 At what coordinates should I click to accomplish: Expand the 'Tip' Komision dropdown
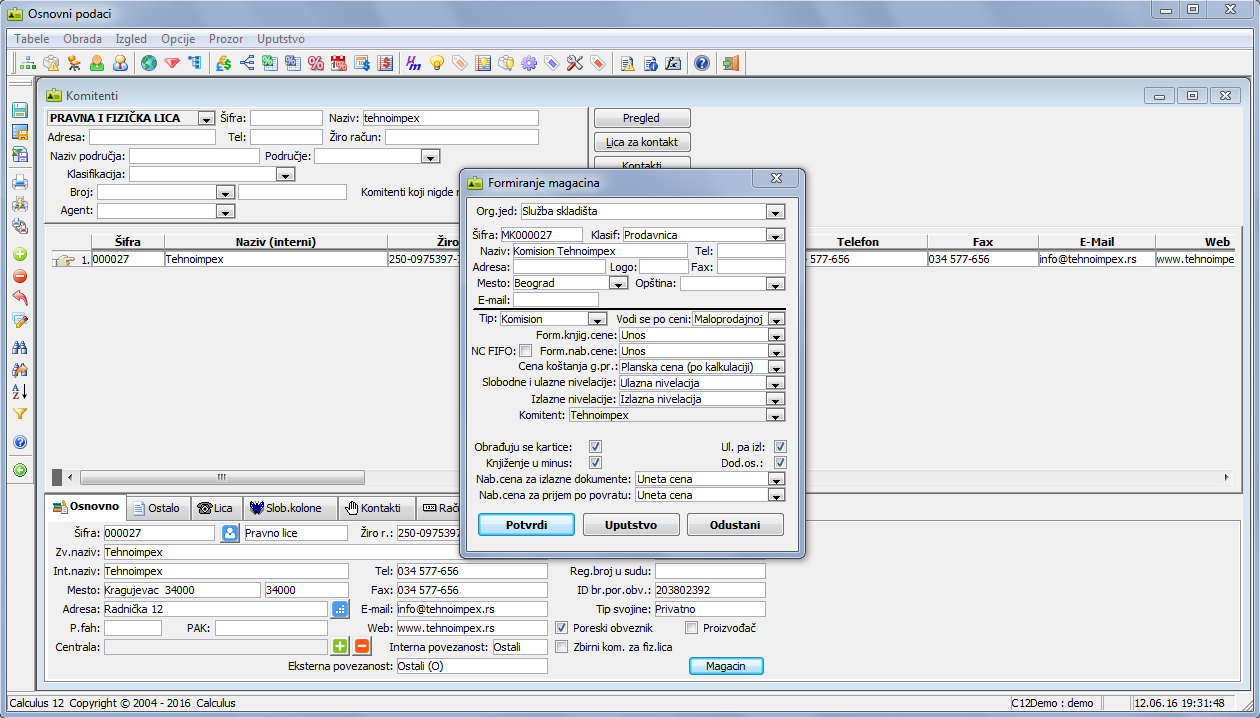tap(597, 319)
